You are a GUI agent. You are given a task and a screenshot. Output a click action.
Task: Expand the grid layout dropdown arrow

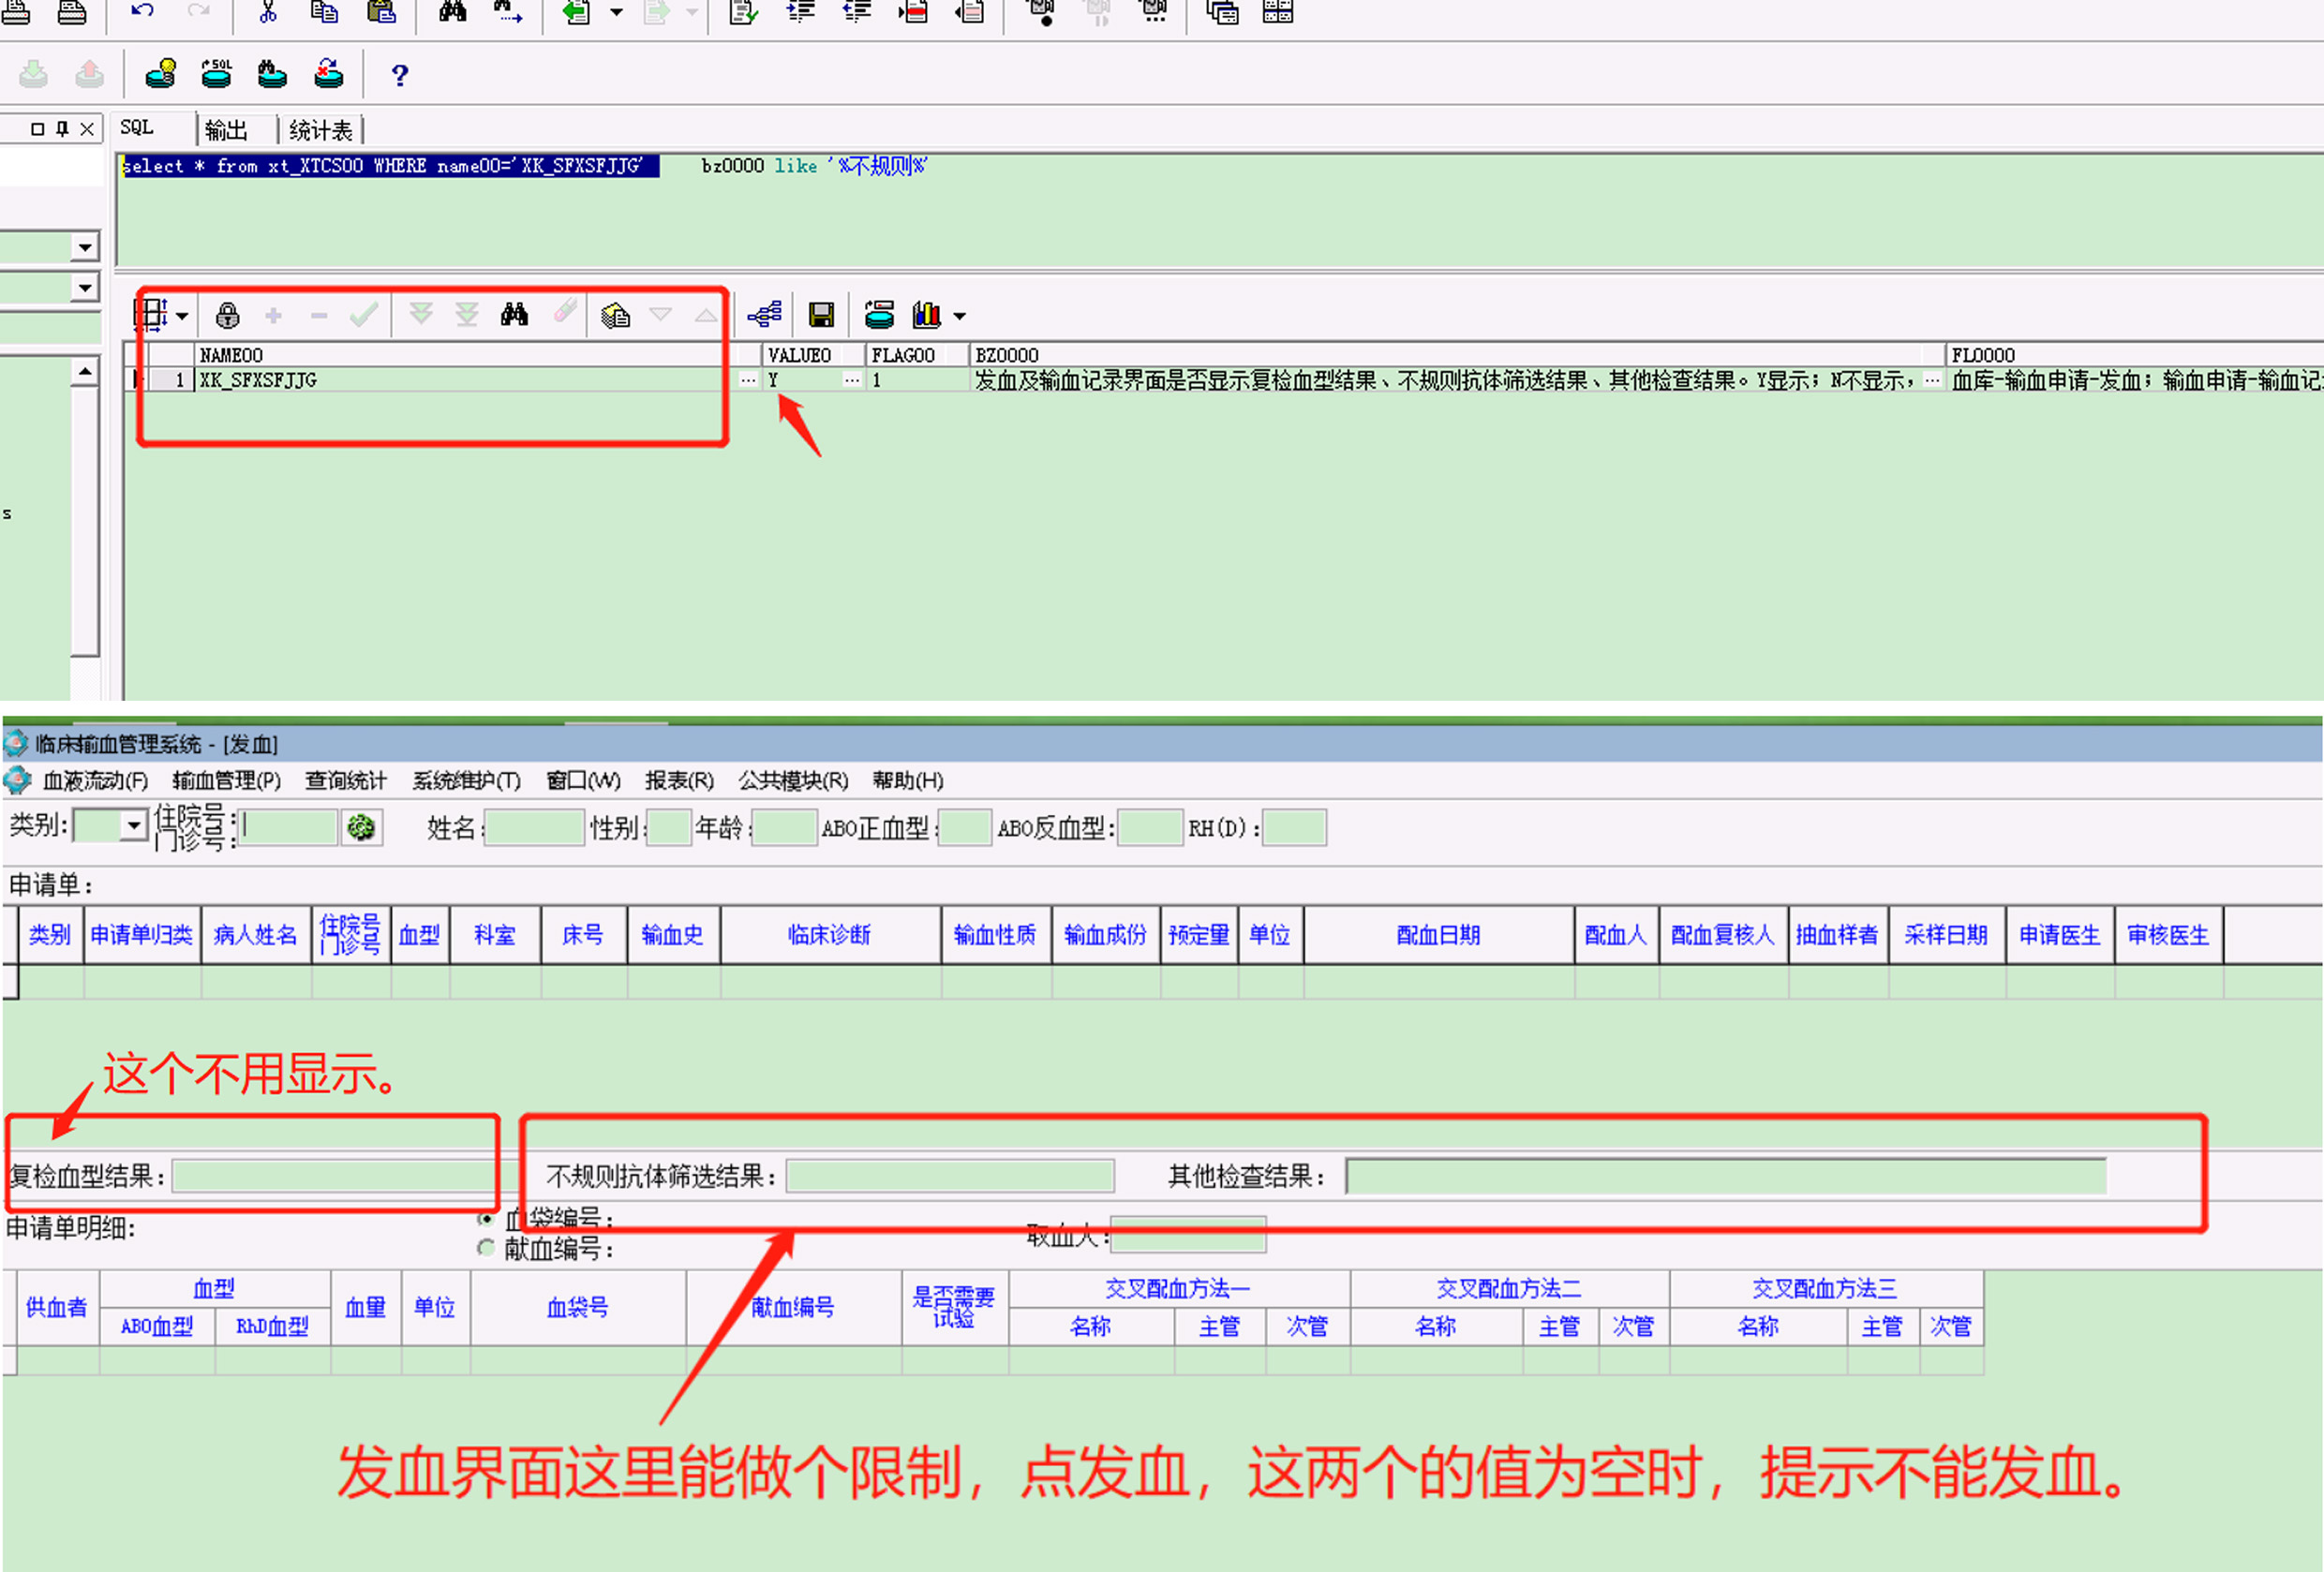[182, 316]
